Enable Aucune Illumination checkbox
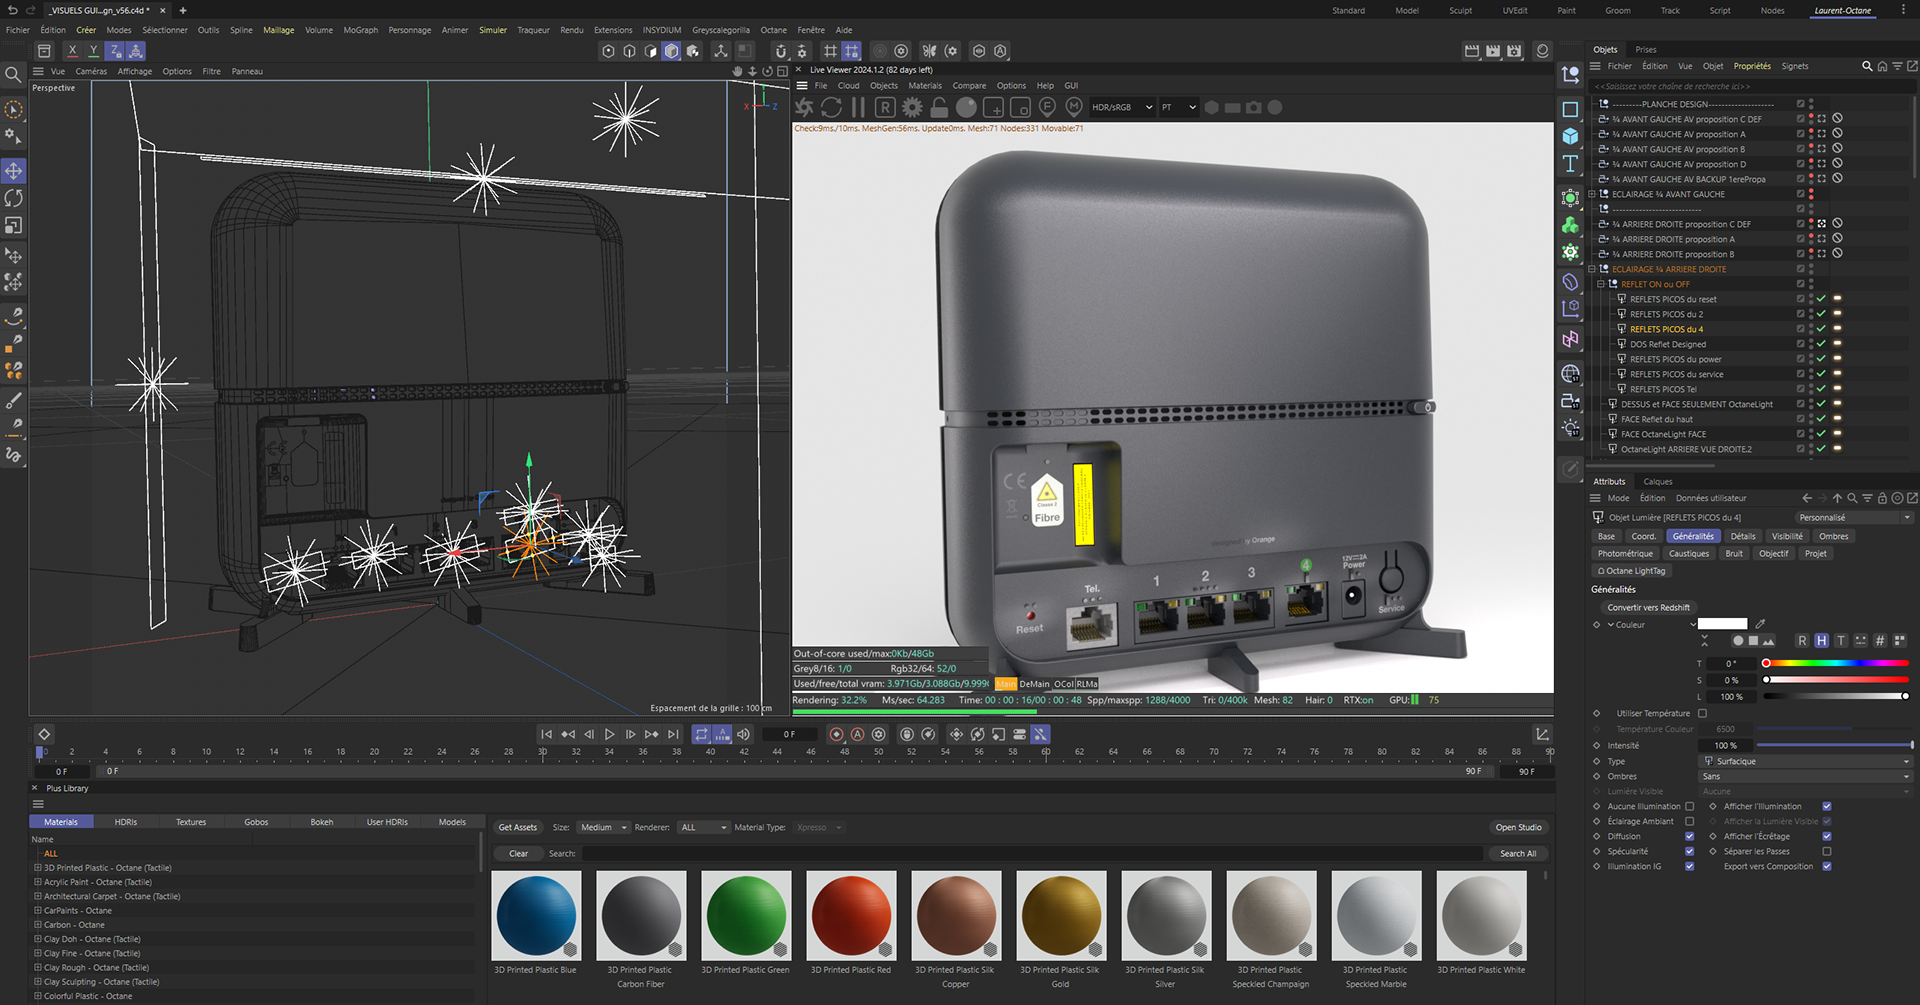Image resolution: width=1920 pixels, height=1005 pixels. point(1690,806)
